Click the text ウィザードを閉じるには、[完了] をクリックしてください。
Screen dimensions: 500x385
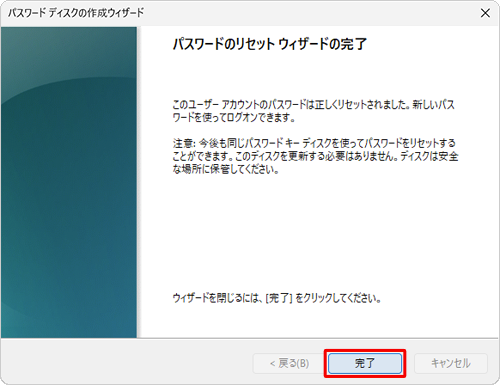click(x=277, y=298)
